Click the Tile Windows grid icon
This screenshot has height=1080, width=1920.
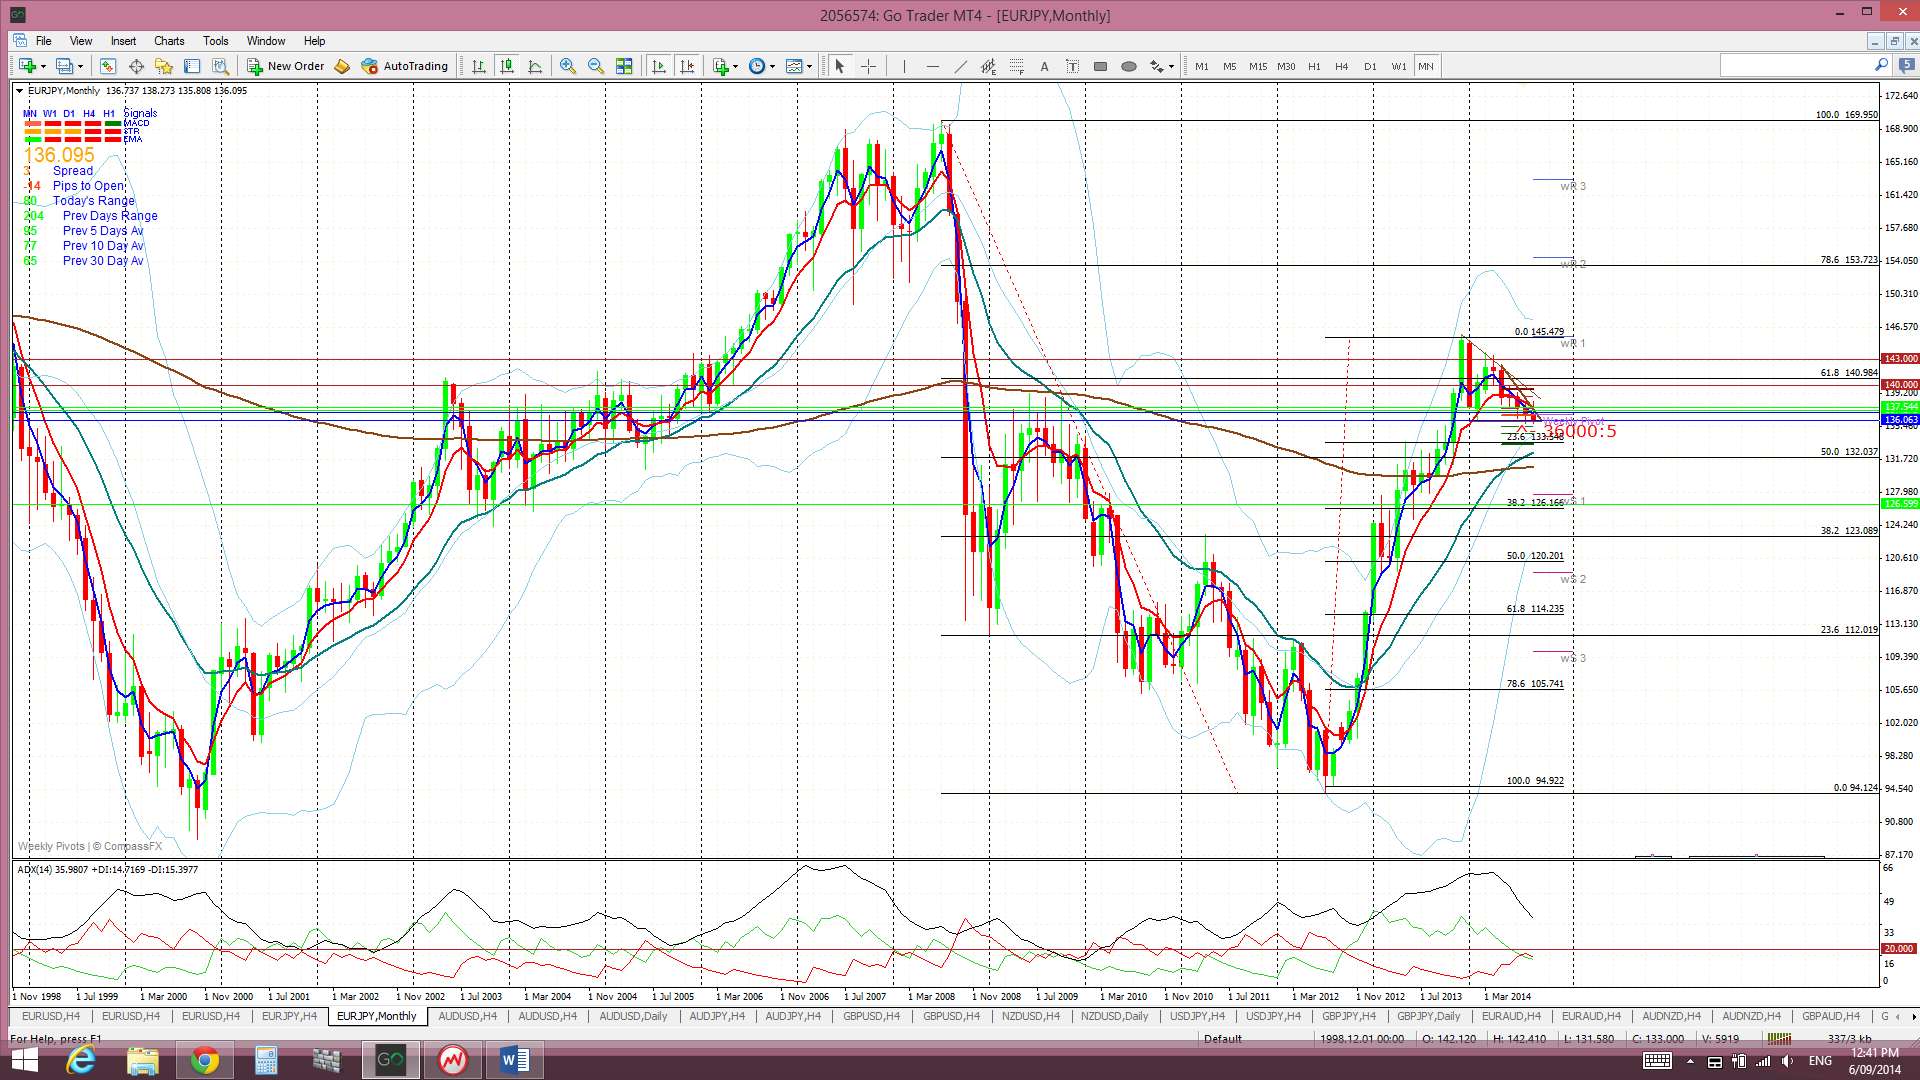pos(624,66)
